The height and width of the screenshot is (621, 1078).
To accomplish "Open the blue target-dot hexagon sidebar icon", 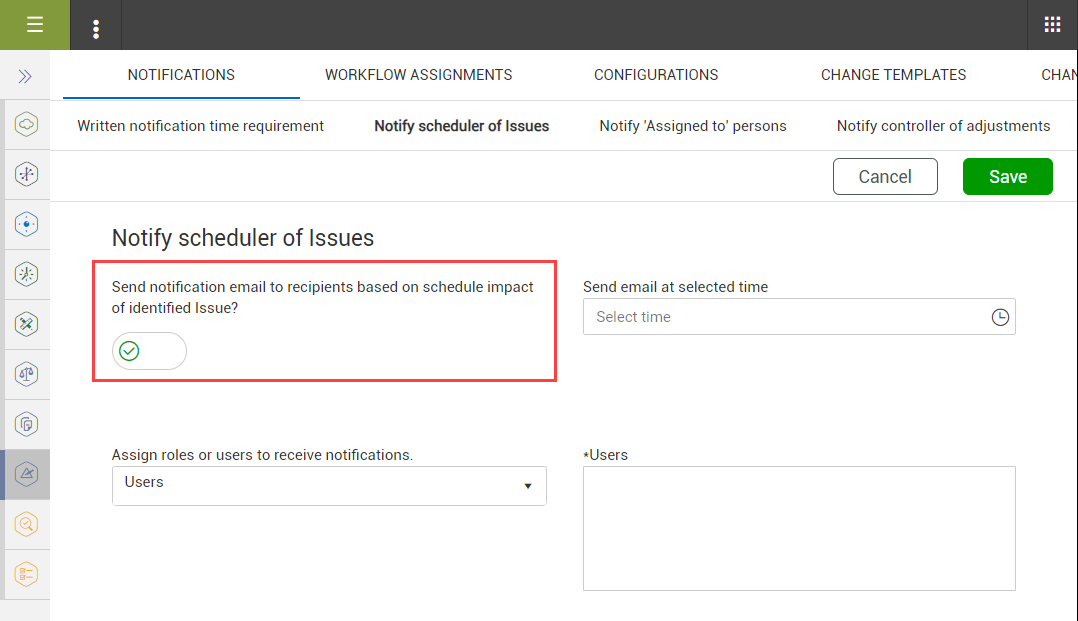I will (x=26, y=224).
